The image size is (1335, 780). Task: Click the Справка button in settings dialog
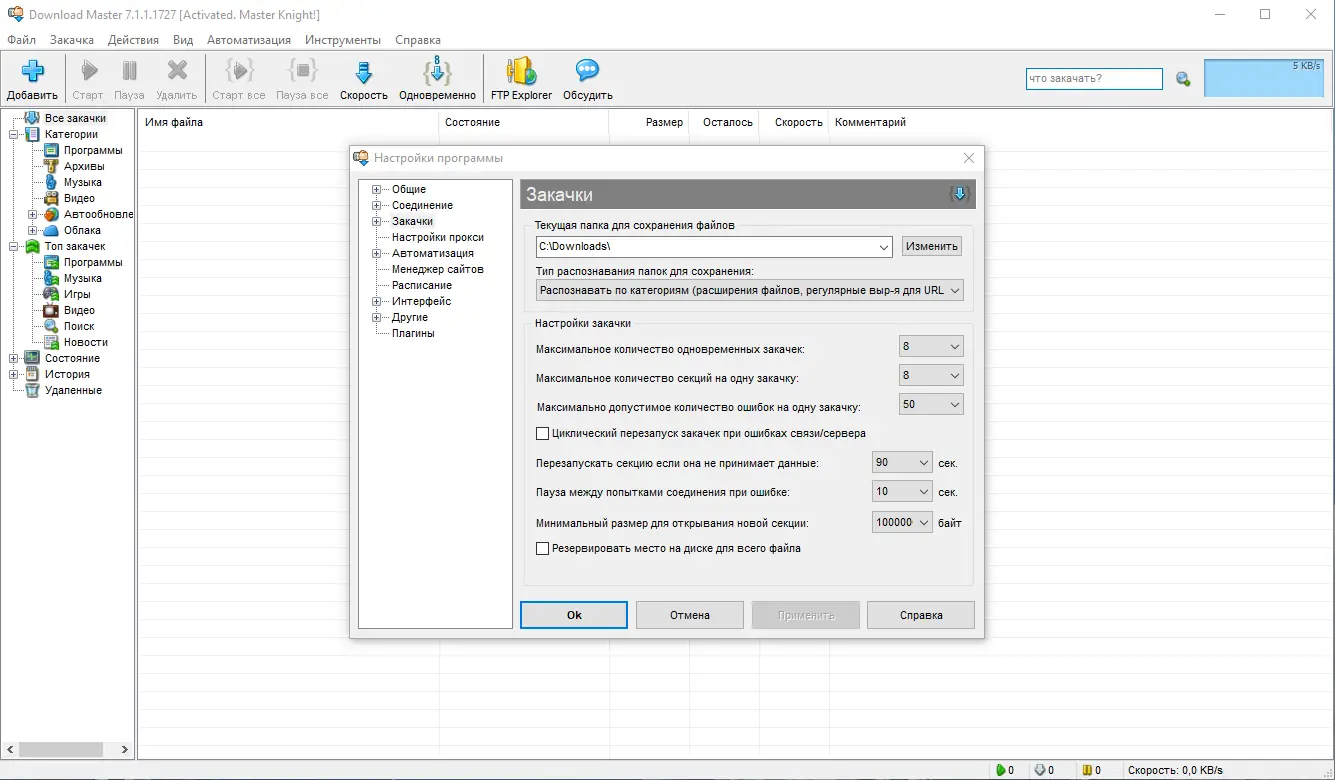click(921, 615)
